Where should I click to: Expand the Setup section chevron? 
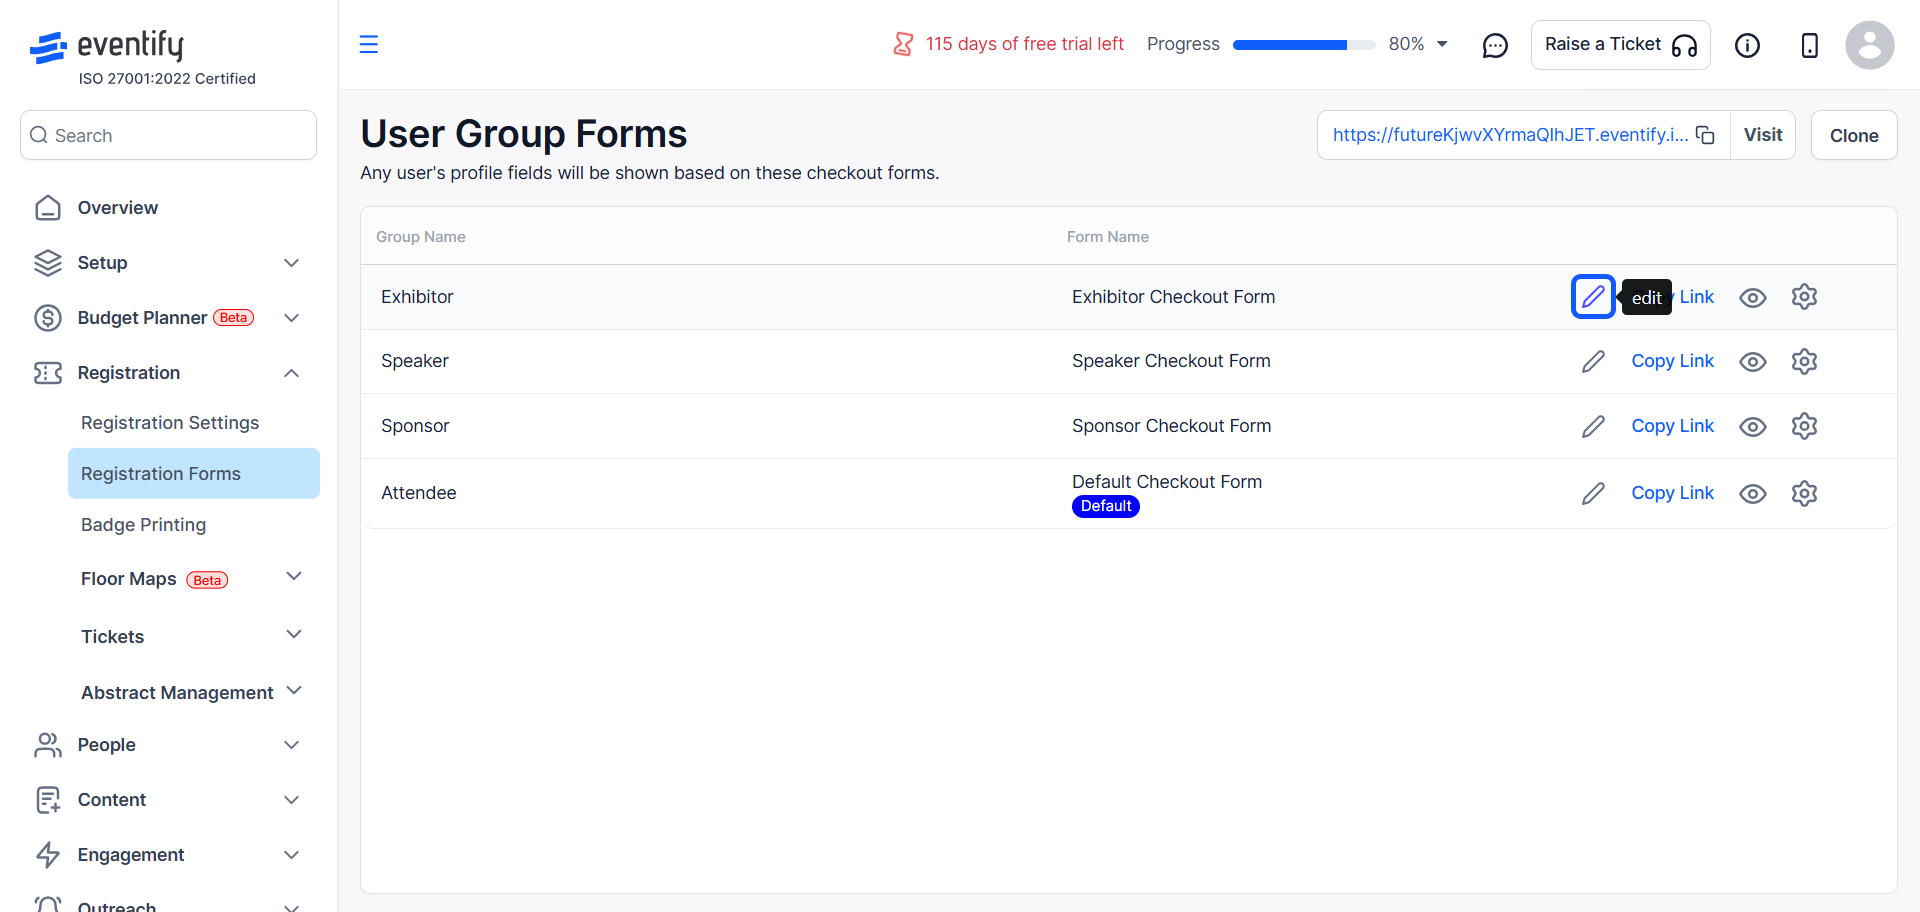click(291, 262)
